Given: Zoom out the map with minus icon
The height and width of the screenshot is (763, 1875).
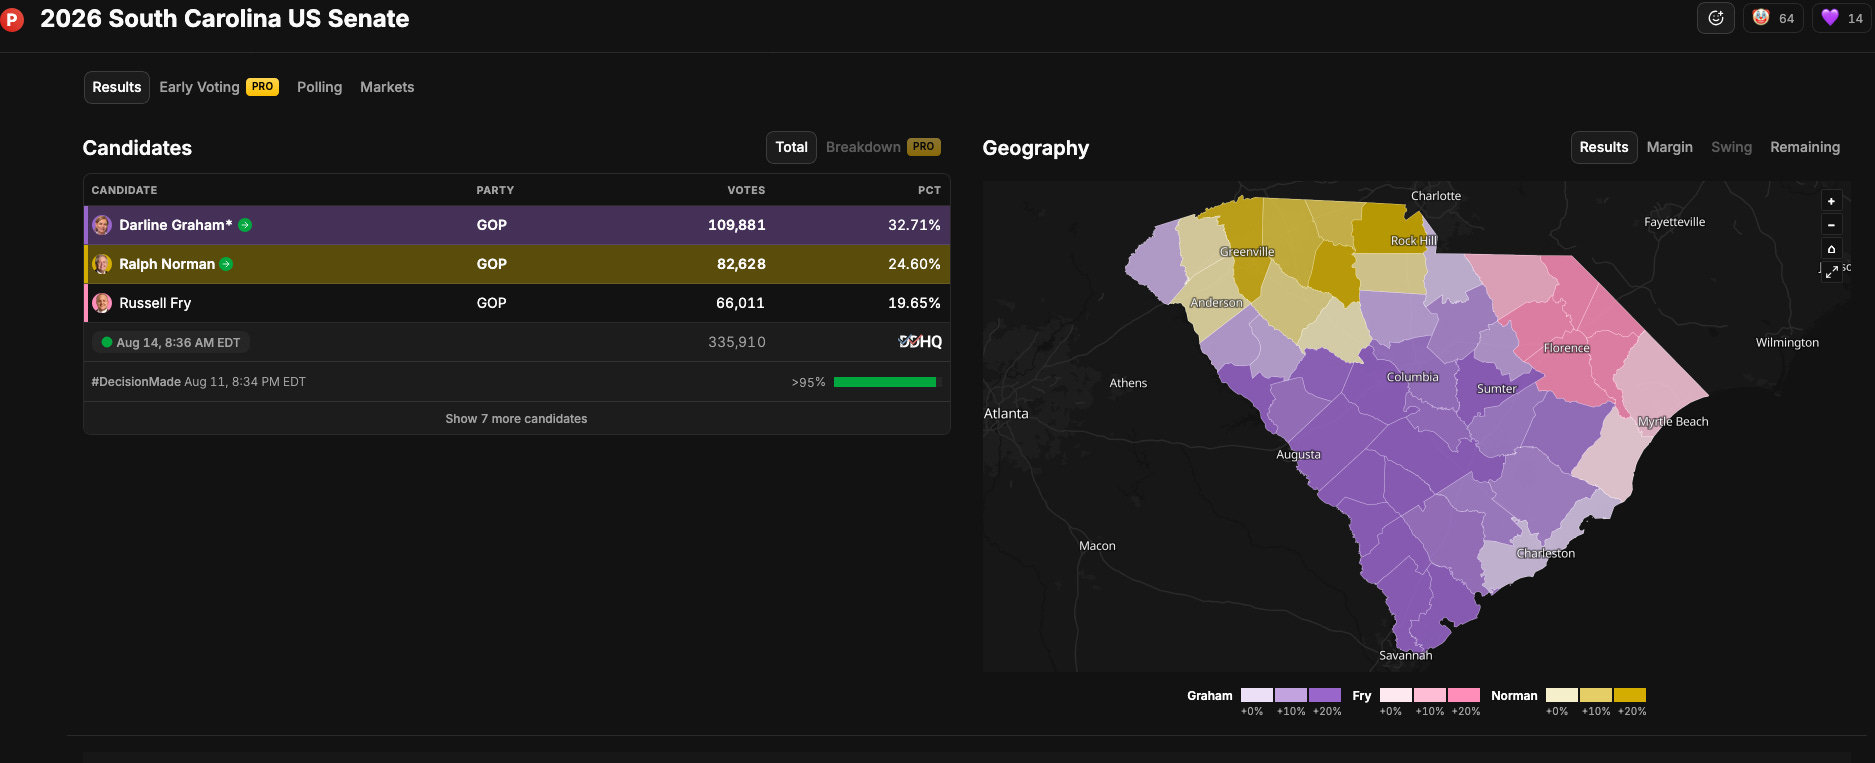Looking at the screenshot, I should (x=1831, y=225).
